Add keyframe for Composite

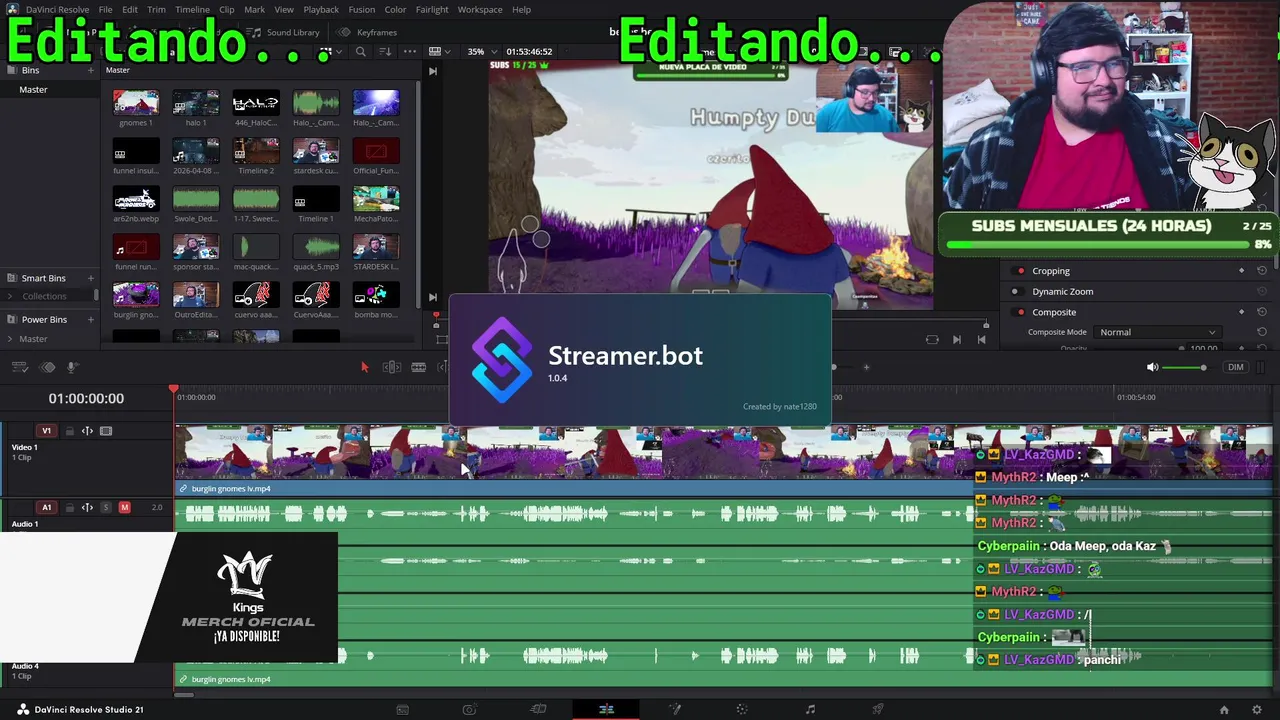tap(1242, 312)
